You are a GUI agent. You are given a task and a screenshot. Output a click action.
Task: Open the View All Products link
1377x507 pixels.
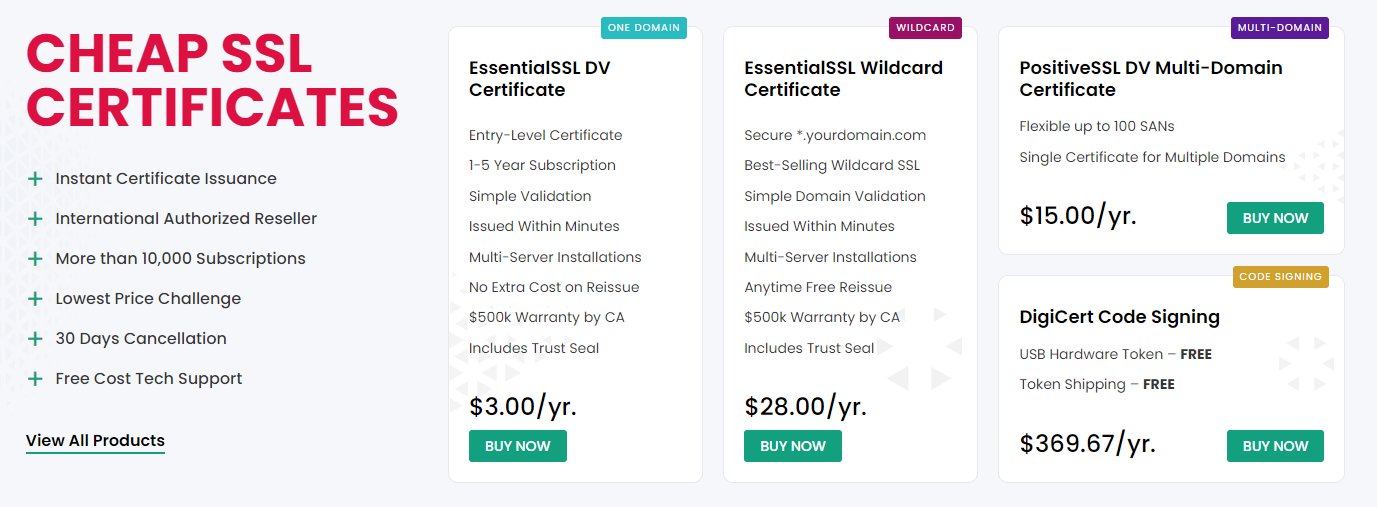coord(95,441)
